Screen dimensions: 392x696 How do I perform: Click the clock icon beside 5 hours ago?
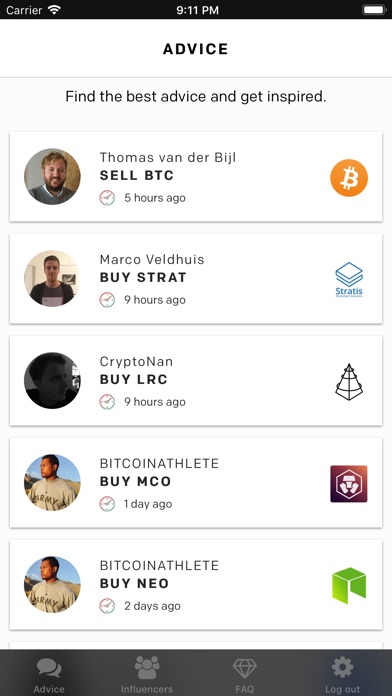click(x=107, y=198)
